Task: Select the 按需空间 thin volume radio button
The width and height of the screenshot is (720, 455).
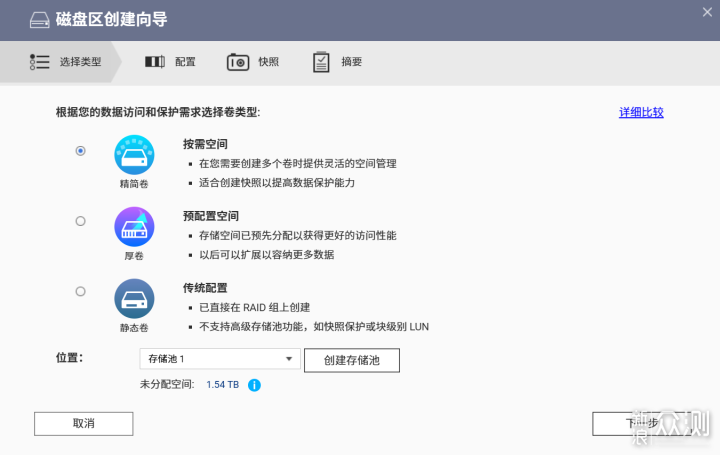Action: 80,151
